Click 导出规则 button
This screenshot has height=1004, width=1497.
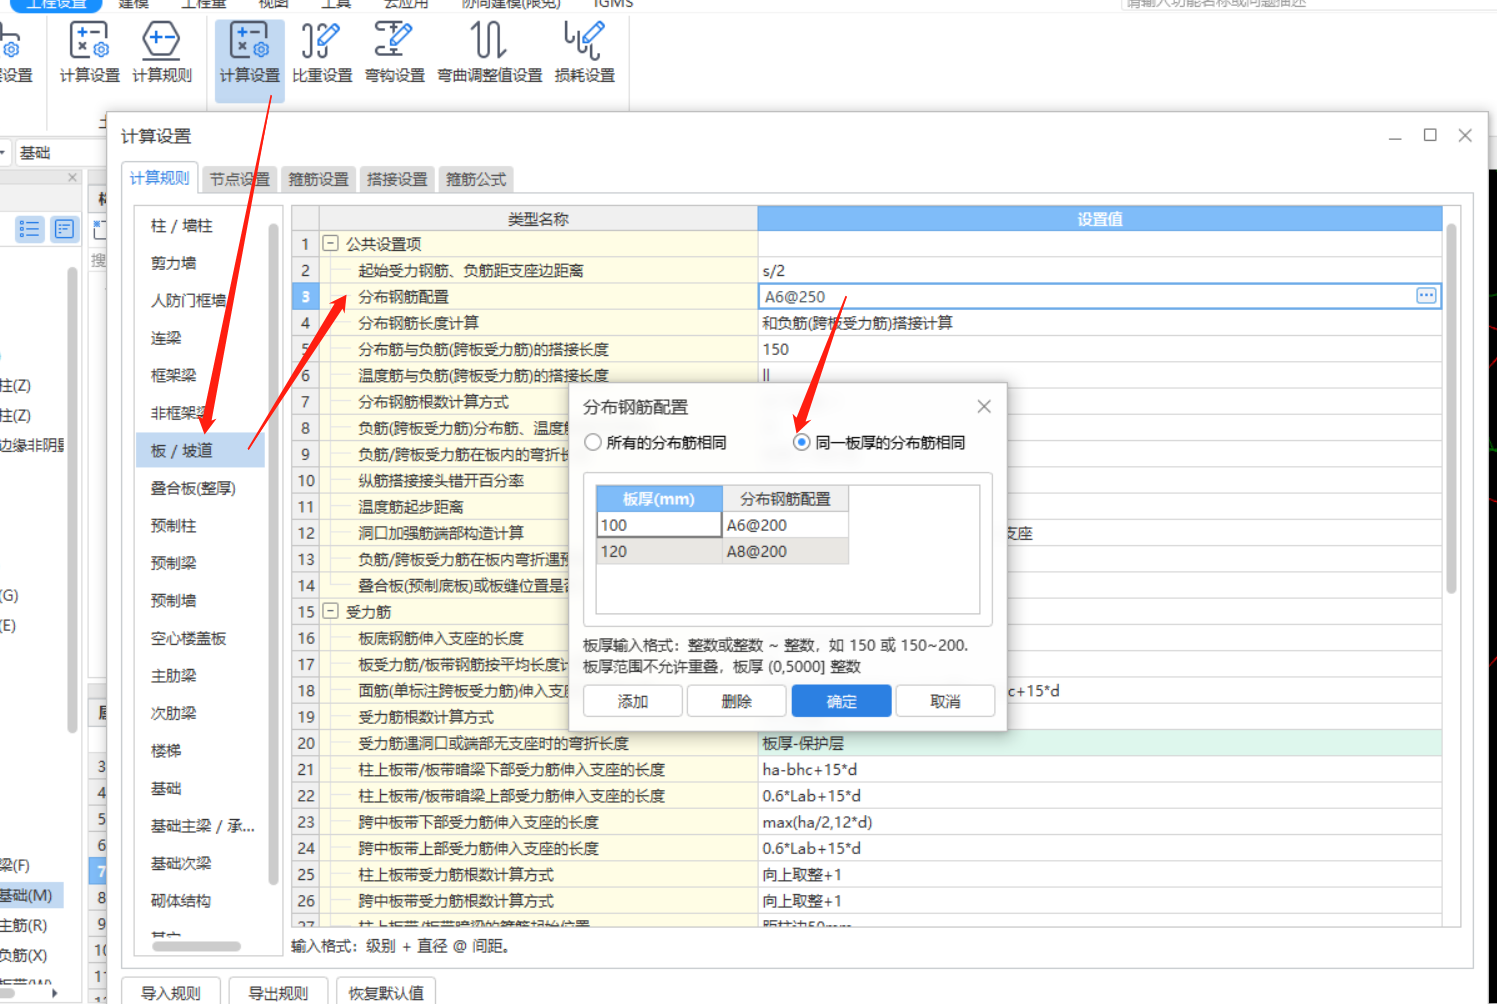pyautogui.click(x=279, y=992)
